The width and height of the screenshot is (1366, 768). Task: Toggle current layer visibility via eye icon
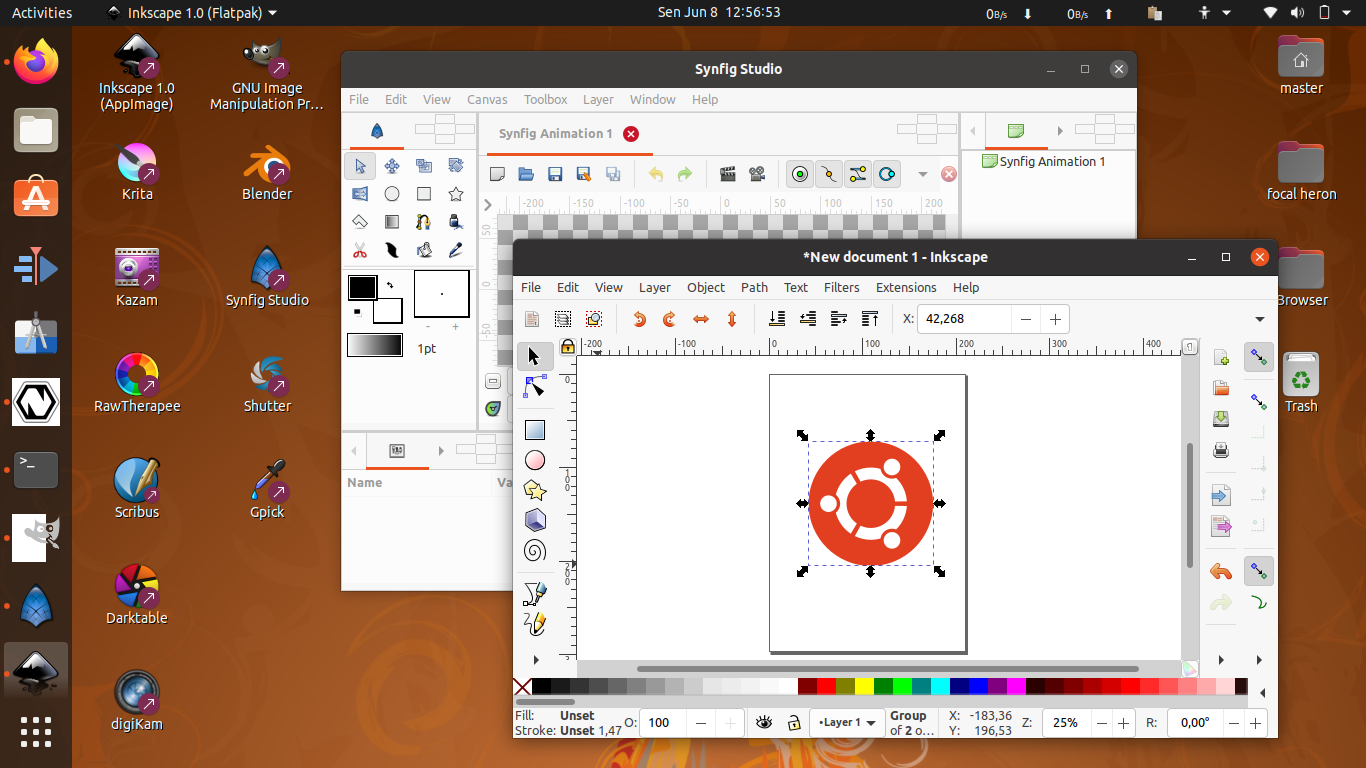pos(765,722)
